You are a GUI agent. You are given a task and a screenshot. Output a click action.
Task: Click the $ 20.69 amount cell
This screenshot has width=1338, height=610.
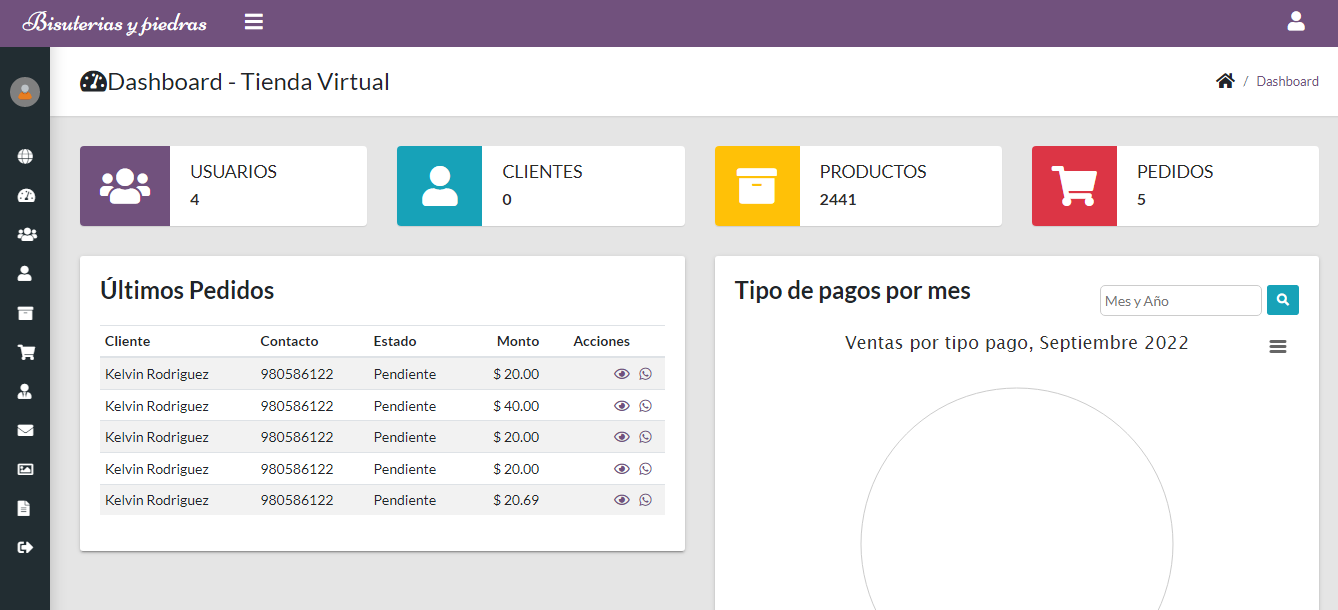[516, 500]
